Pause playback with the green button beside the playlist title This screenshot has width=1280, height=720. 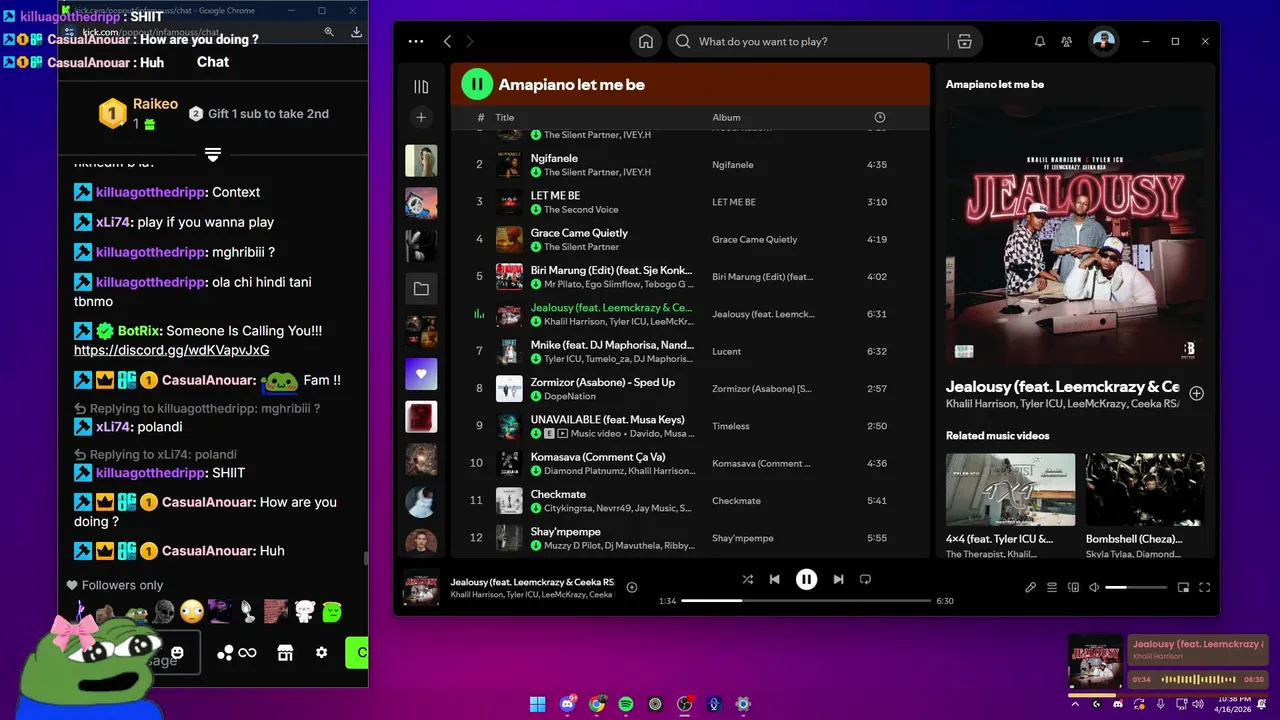click(477, 84)
